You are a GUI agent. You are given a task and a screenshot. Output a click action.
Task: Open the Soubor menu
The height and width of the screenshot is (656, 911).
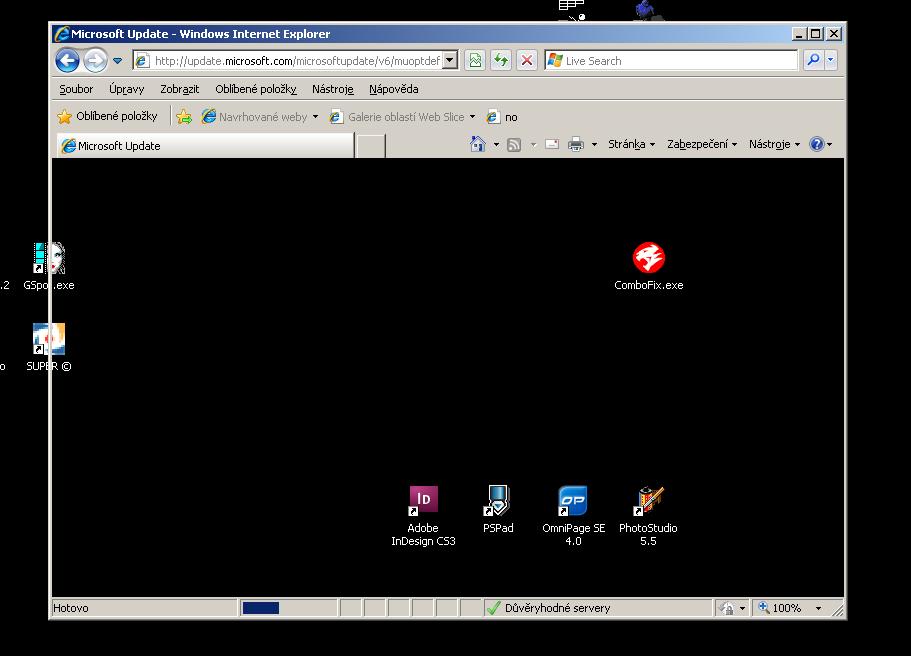click(76, 89)
